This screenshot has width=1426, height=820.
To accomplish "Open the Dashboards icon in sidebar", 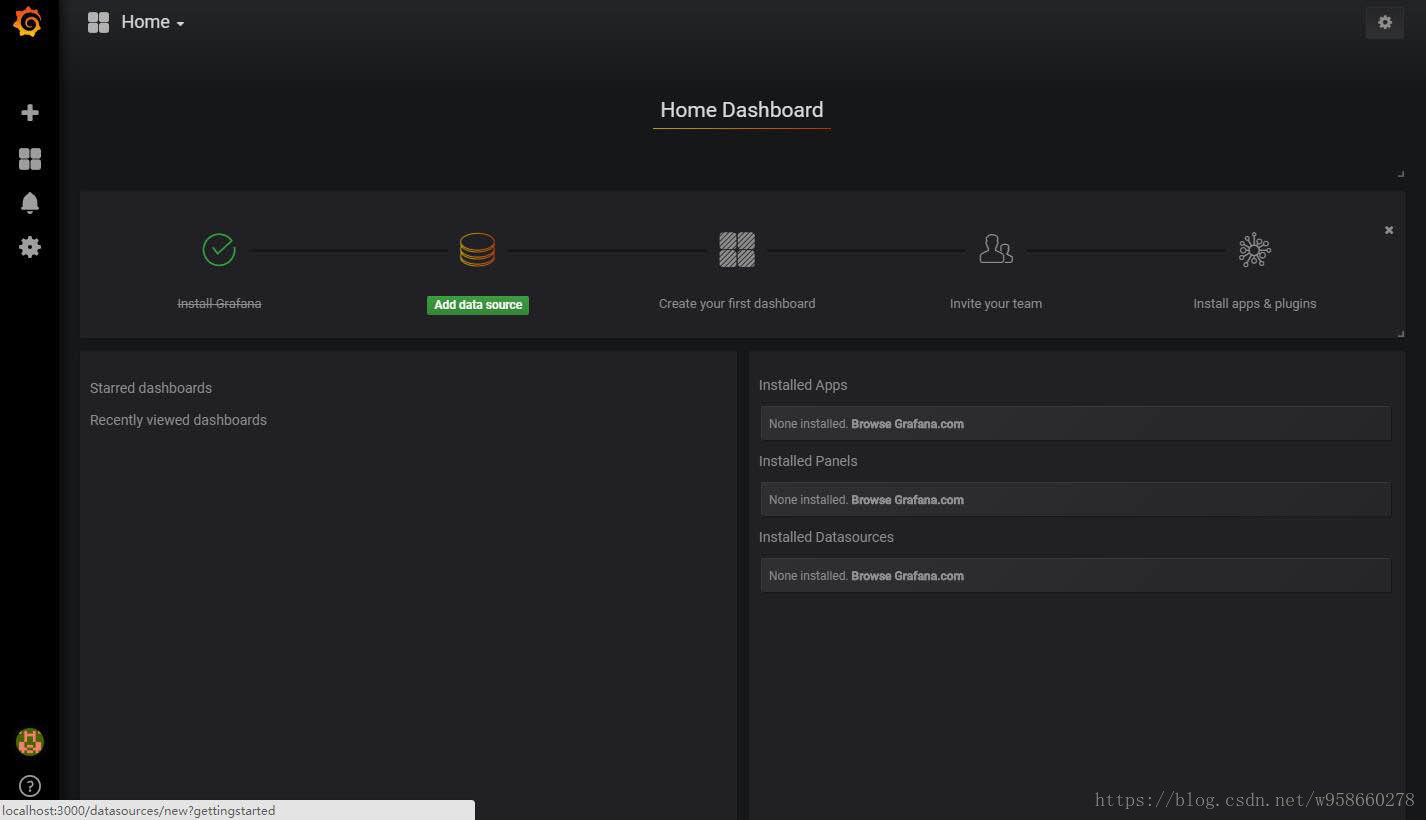I will (x=30, y=159).
